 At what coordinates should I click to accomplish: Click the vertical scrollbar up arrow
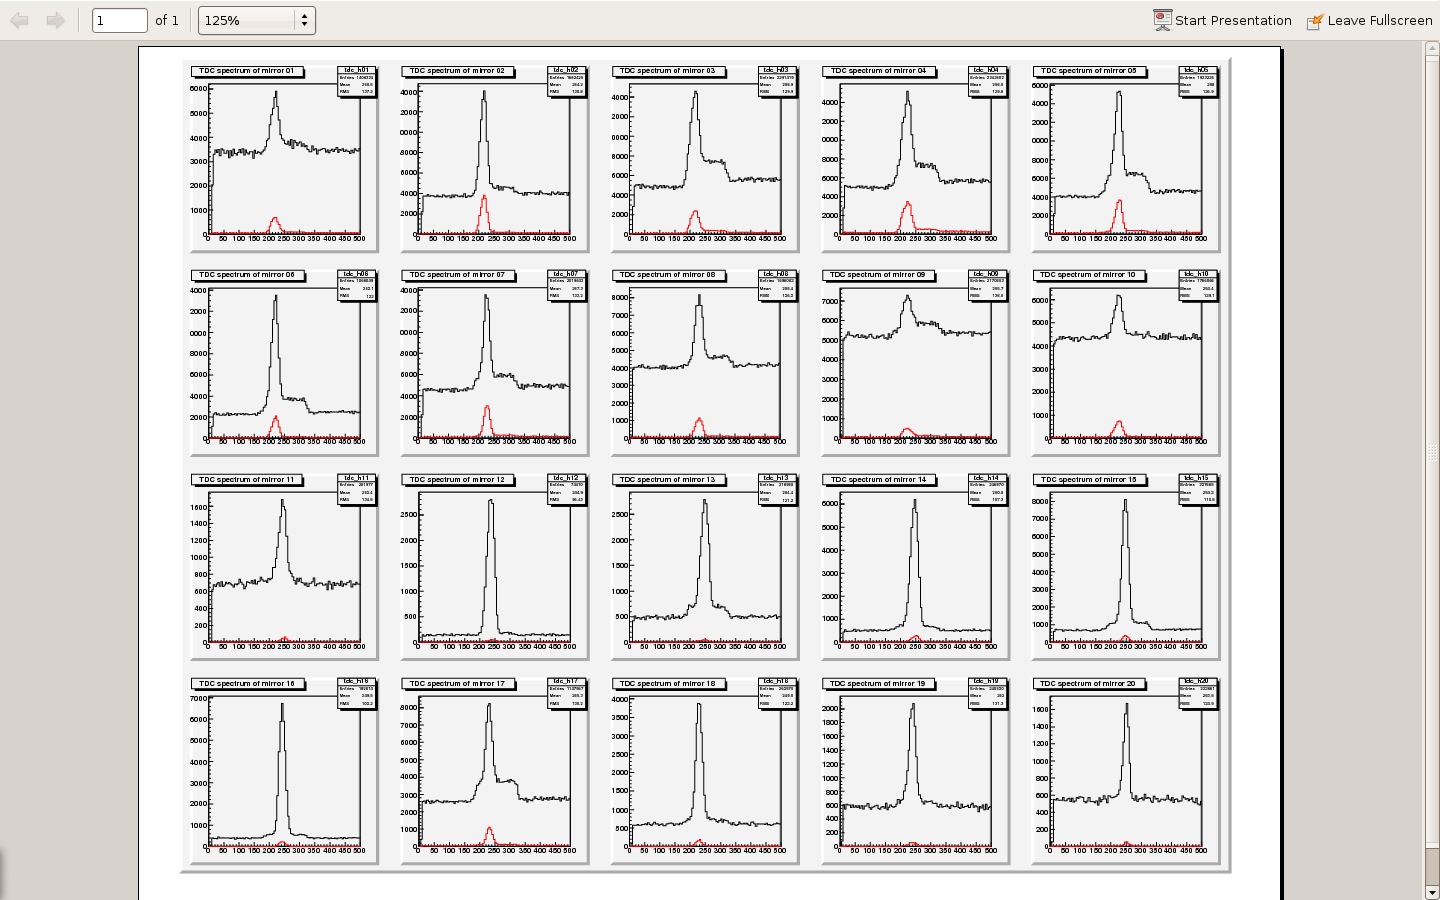point(1432,47)
